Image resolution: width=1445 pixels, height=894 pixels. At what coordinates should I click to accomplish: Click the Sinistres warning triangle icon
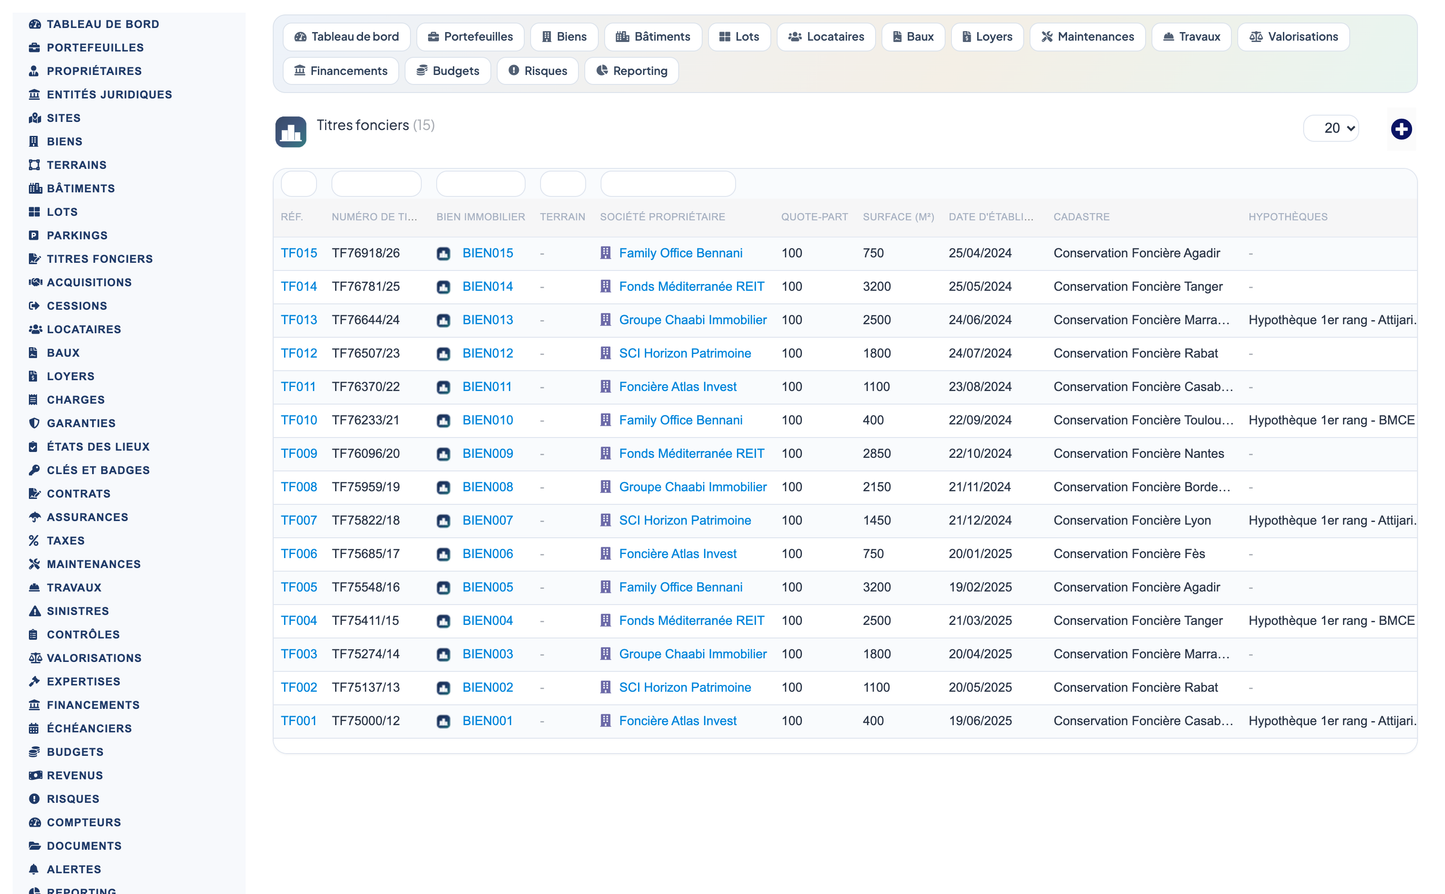35,611
